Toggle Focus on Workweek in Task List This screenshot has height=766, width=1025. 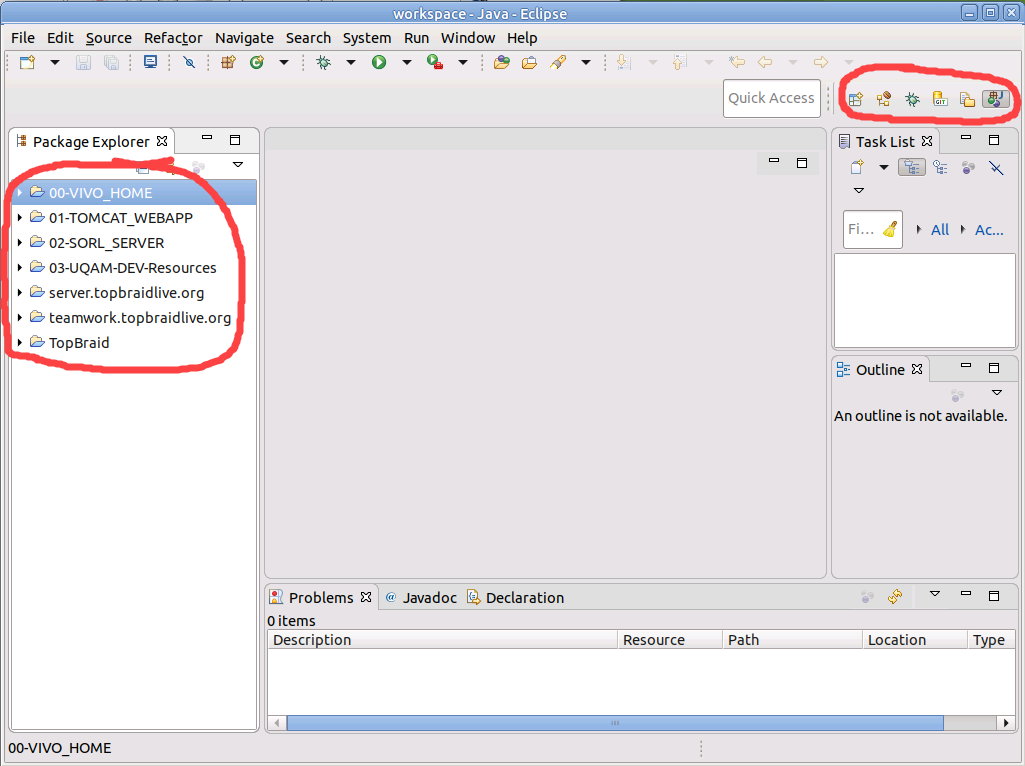pyautogui.click(x=968, y=168)
